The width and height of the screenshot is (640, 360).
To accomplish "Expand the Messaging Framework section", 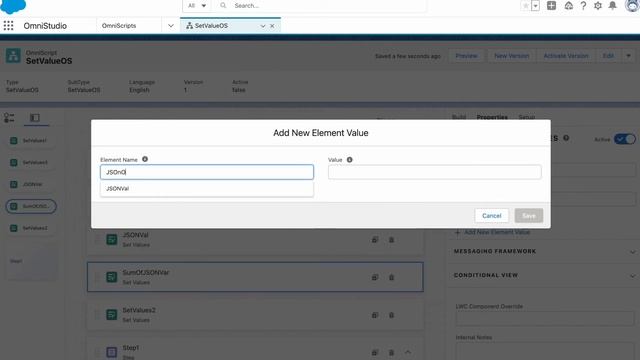I will click(545, 251).
